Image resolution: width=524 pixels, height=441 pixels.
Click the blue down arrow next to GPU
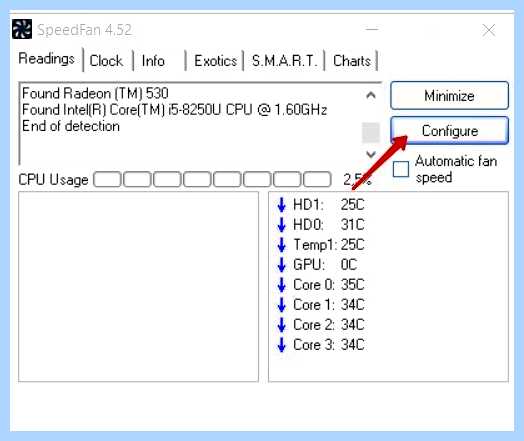click(281, 265)
